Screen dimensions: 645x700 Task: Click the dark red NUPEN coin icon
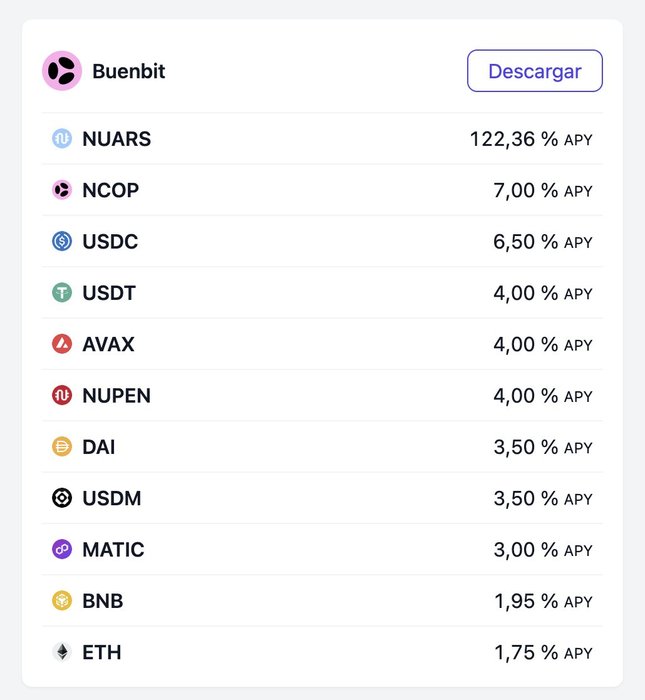click(x=62, y=395)
